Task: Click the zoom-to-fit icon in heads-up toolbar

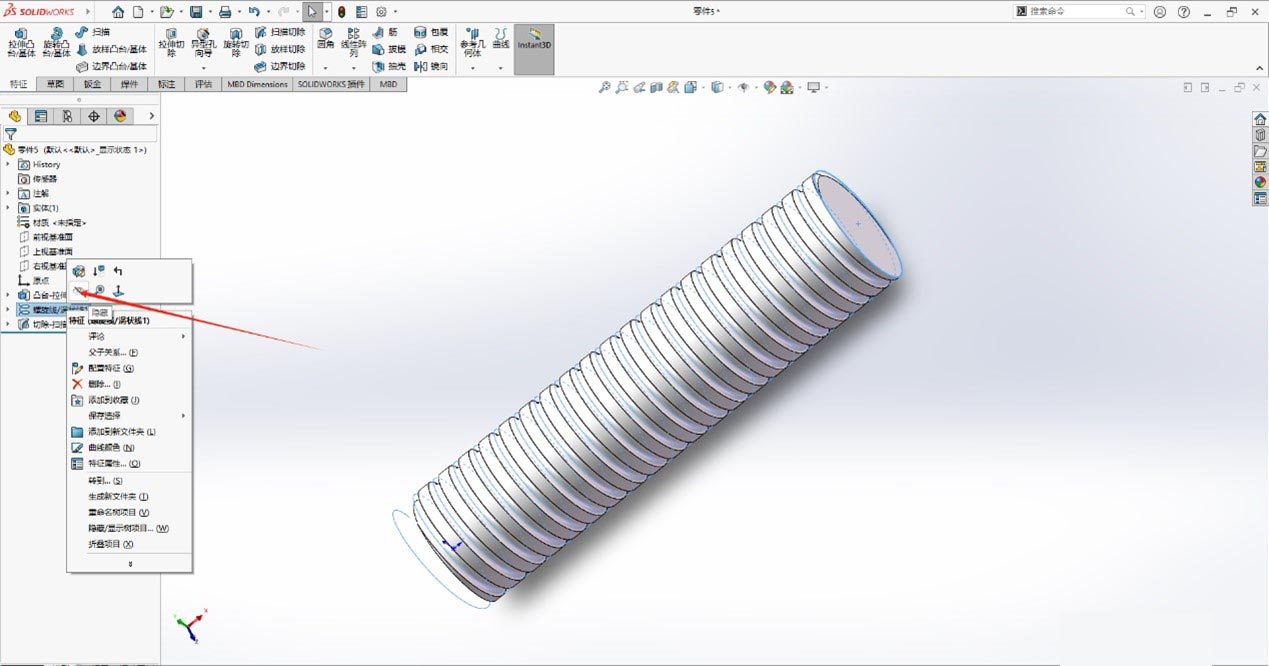Action: pos(603,87)
